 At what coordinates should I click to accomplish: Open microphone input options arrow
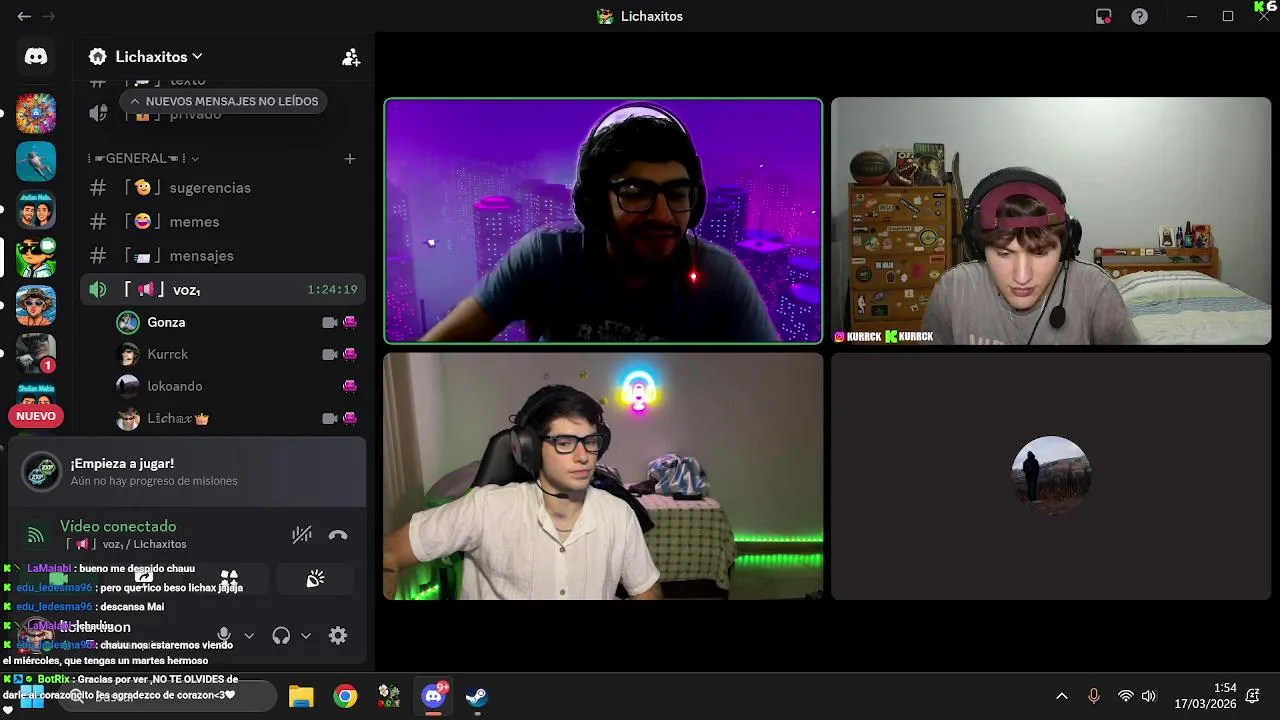[x=249, y=635]
